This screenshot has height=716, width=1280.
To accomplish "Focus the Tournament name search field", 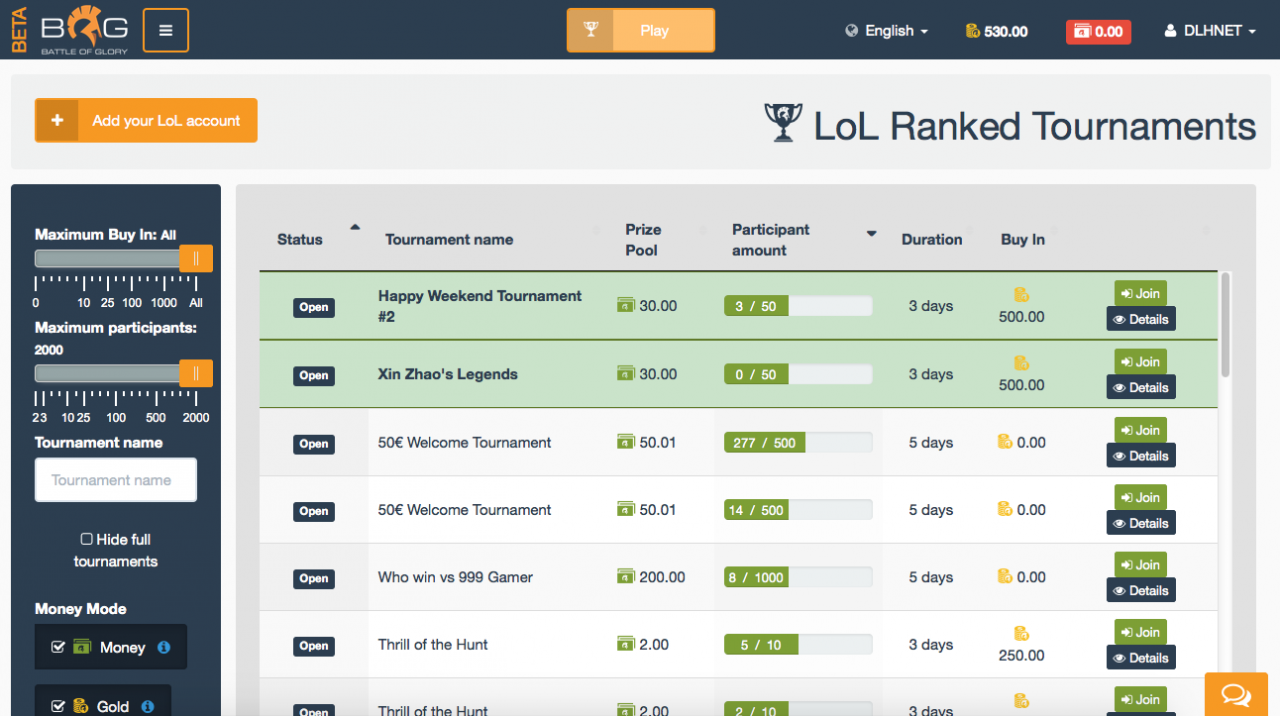I will (x=116, y=480).
